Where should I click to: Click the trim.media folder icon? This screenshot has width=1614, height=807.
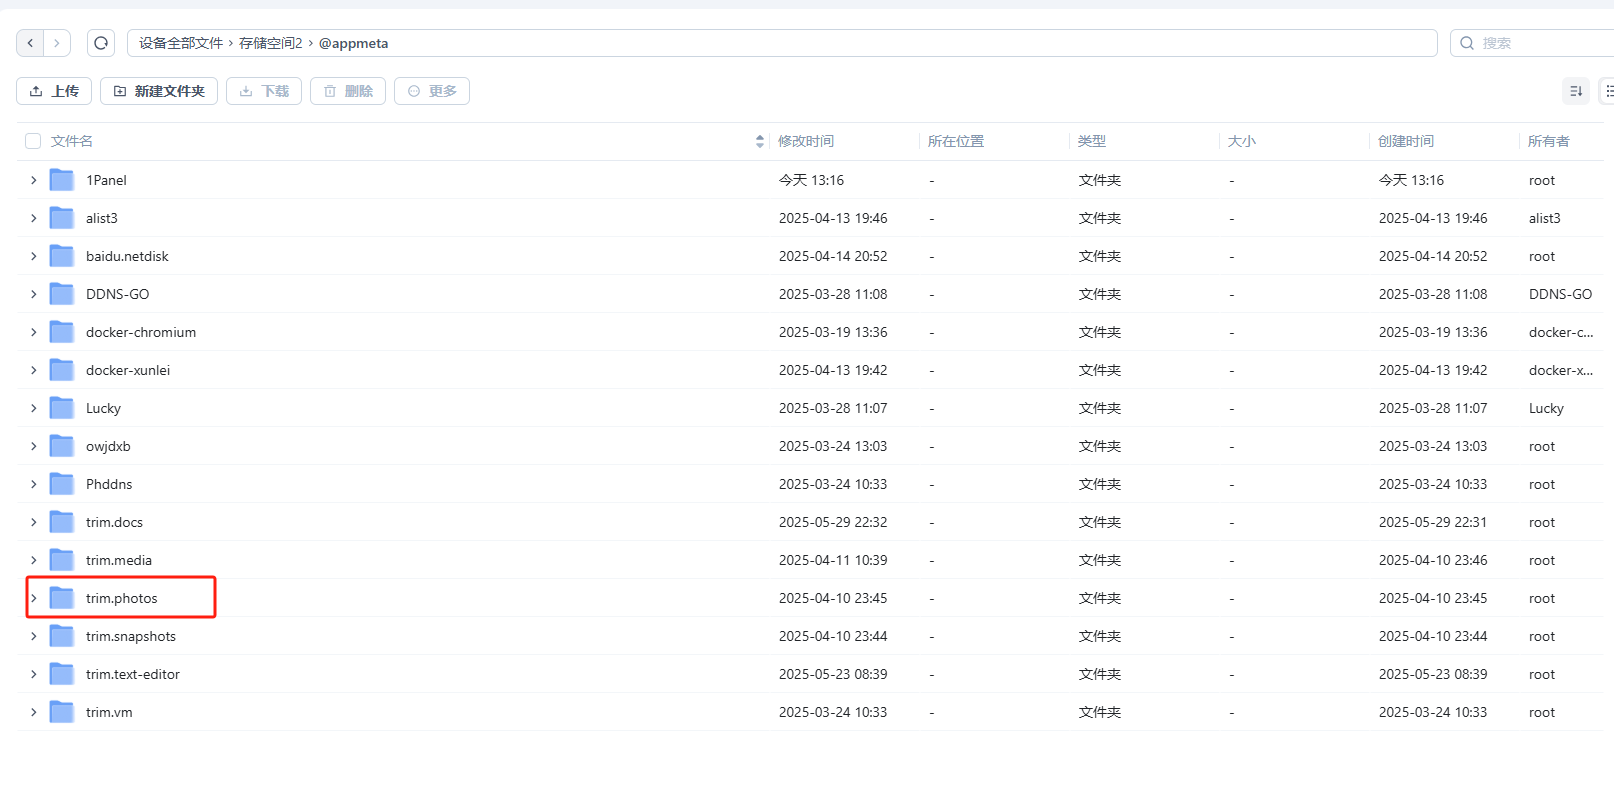pos(62,560)
